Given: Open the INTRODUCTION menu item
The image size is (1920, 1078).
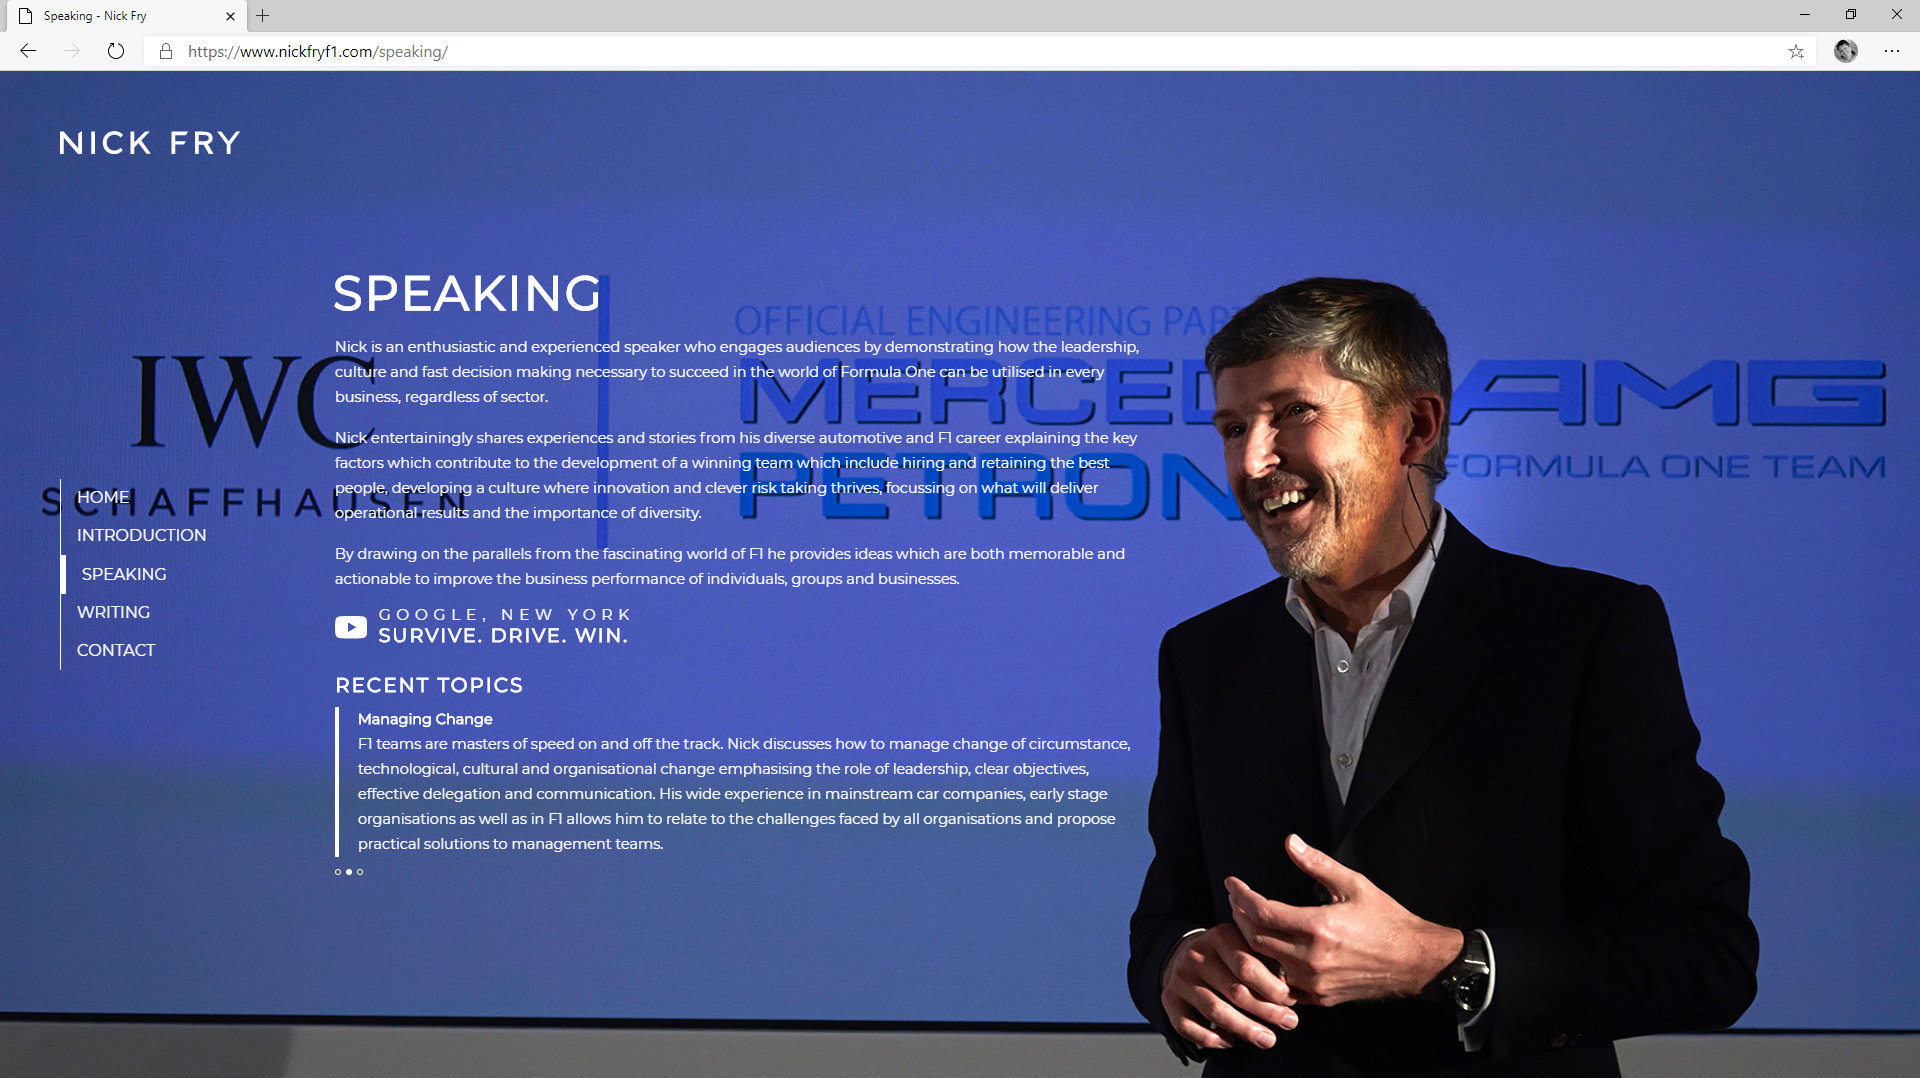Looking at the screenshot, I should (141, 535).
